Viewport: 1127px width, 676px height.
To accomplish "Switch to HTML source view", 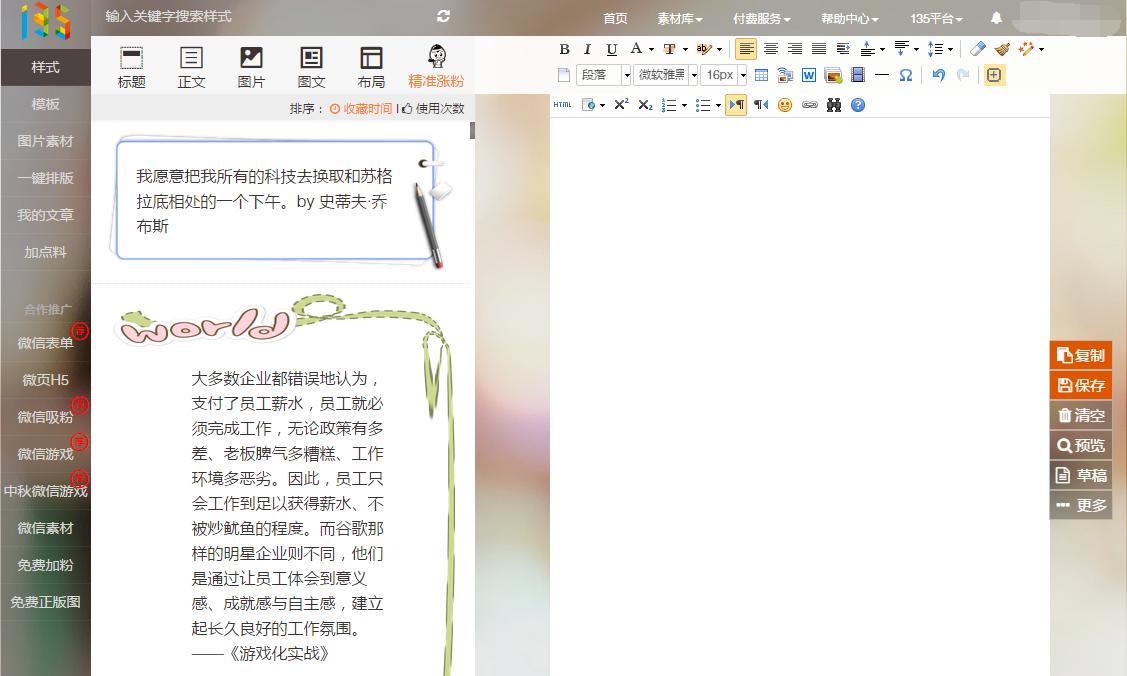I will (562, 105).
